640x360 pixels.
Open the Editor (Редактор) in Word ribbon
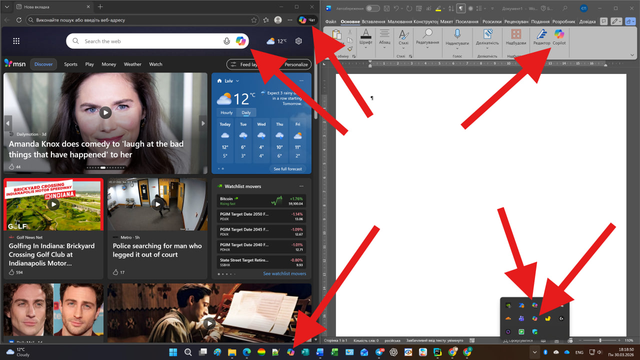pos(542,37)
